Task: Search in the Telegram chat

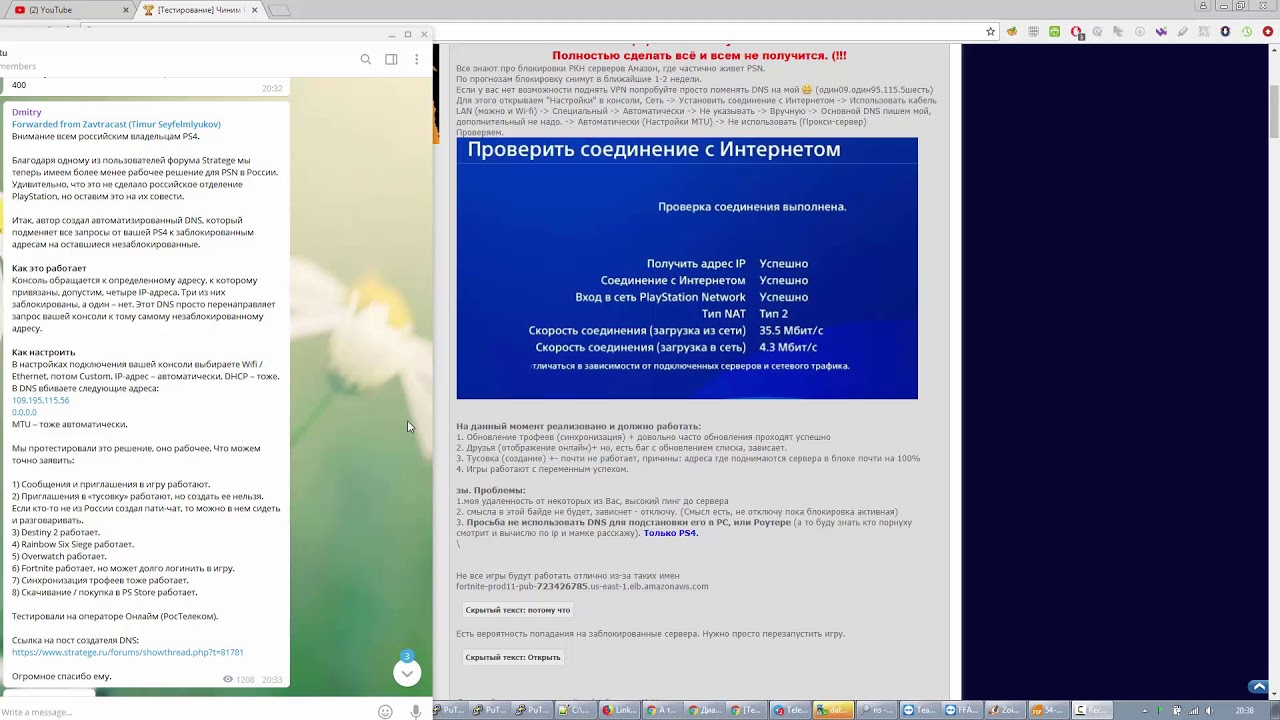Action: click(x=366, y=60)
